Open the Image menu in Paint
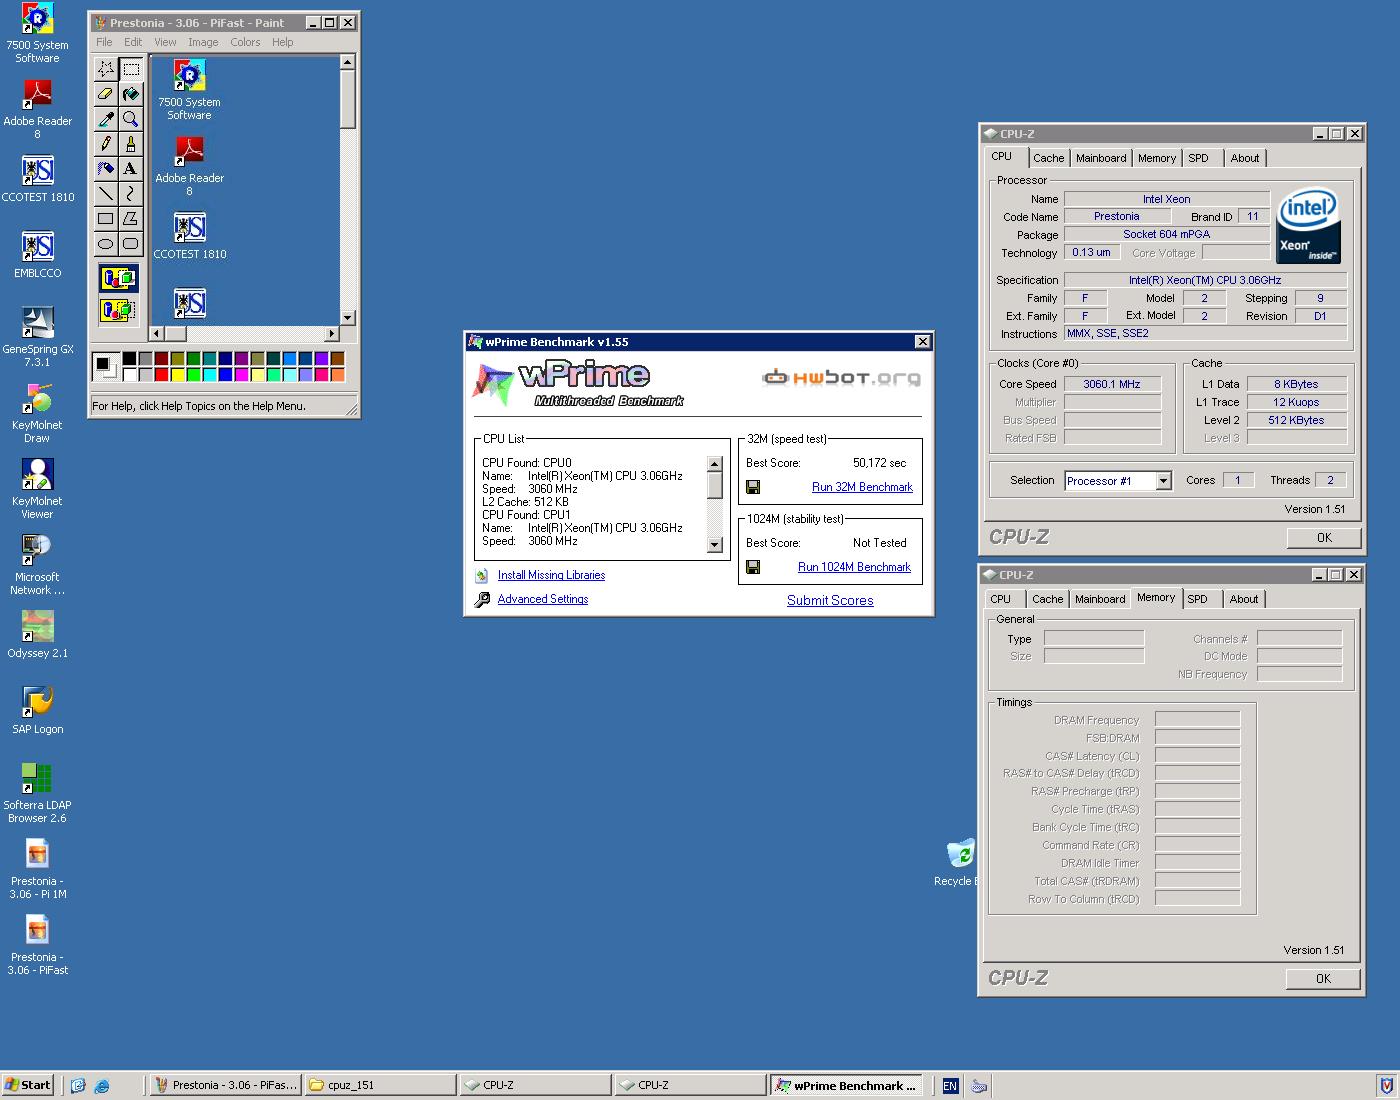Image resolution: width=1400 pixels, height=1100 pixels. (x=203, y=42)
